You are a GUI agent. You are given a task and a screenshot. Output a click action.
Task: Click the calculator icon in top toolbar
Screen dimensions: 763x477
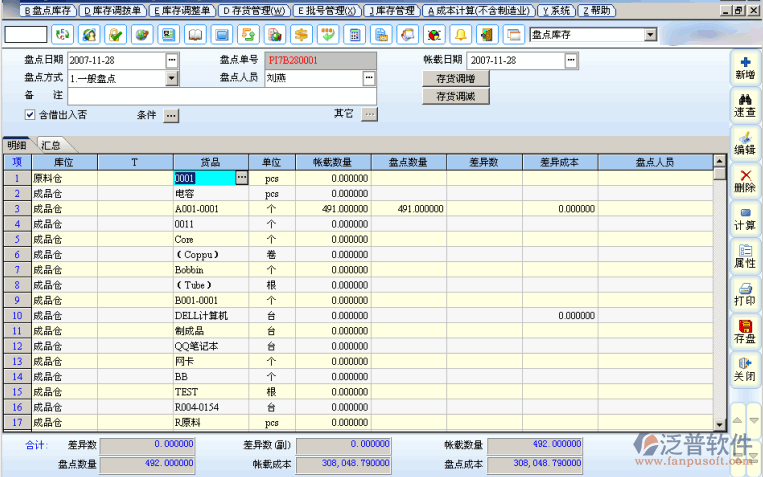point(353,35)
